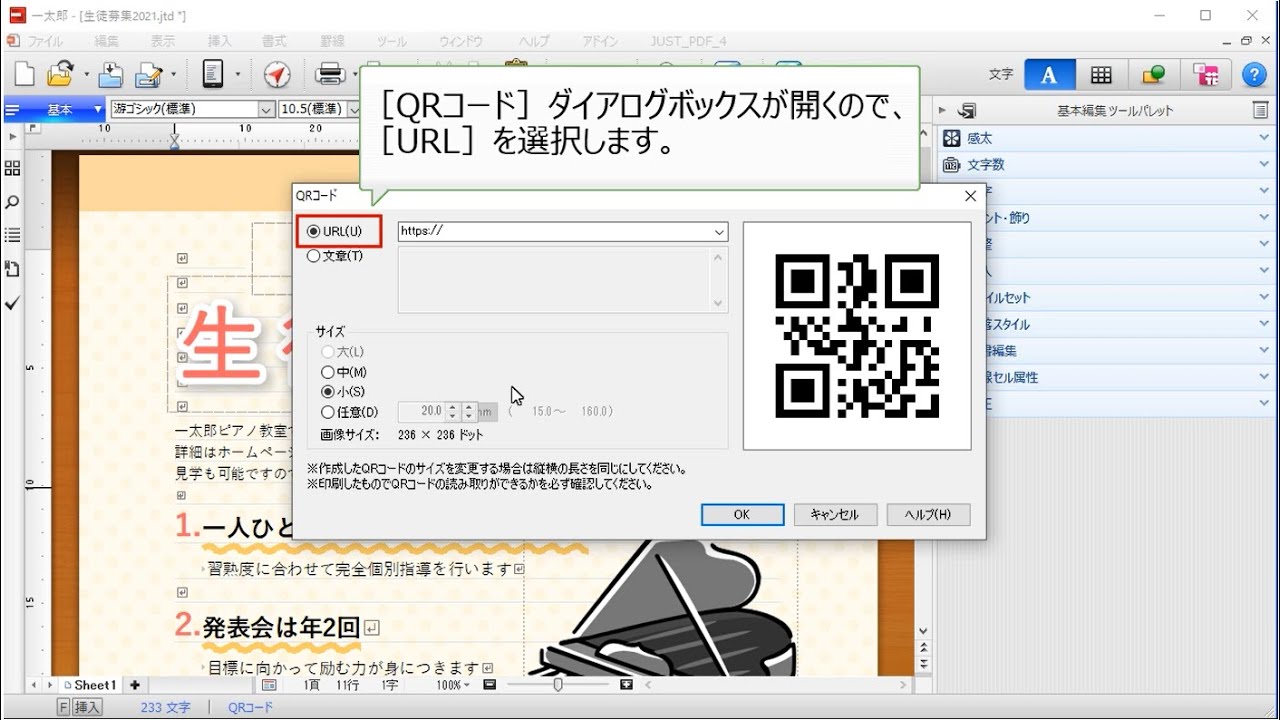Click the 感太 palette icon

pos(952,138)
